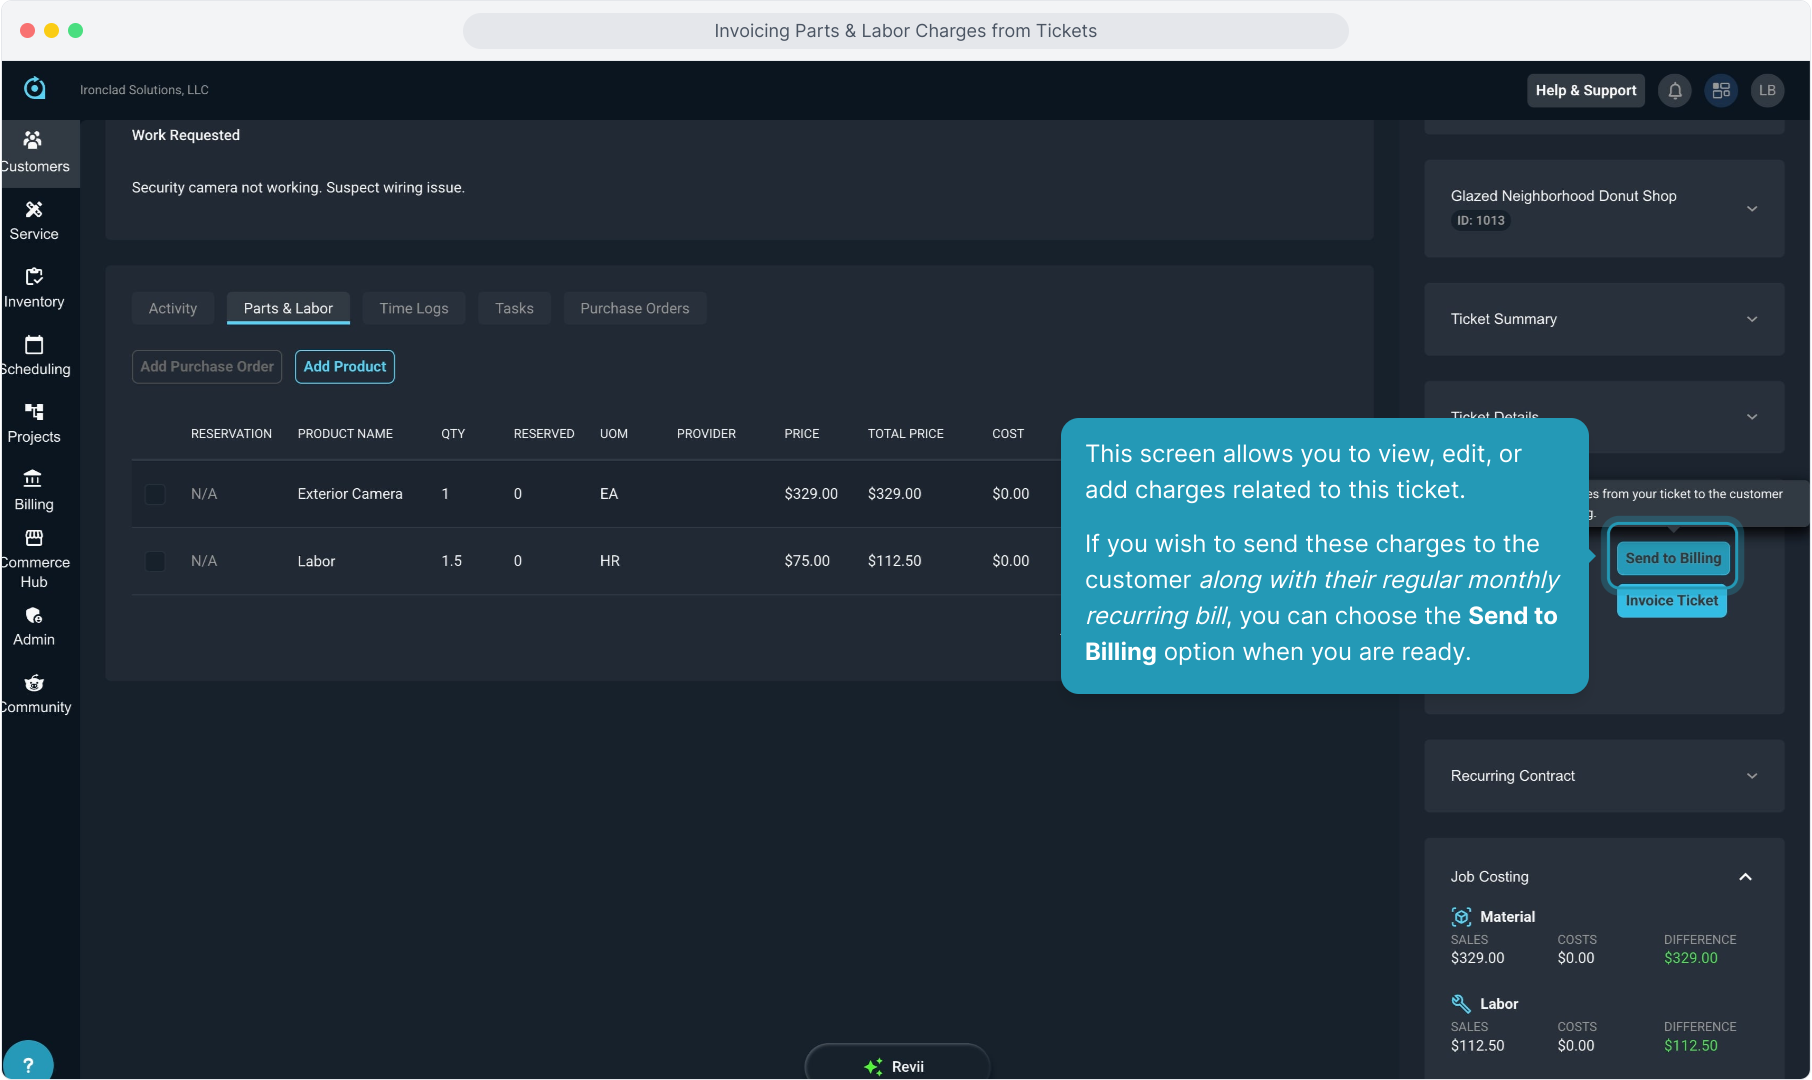Check the Exterior Camera row checkbox
This screenshot has width=1812, height=1080.
tap(155, 494)
